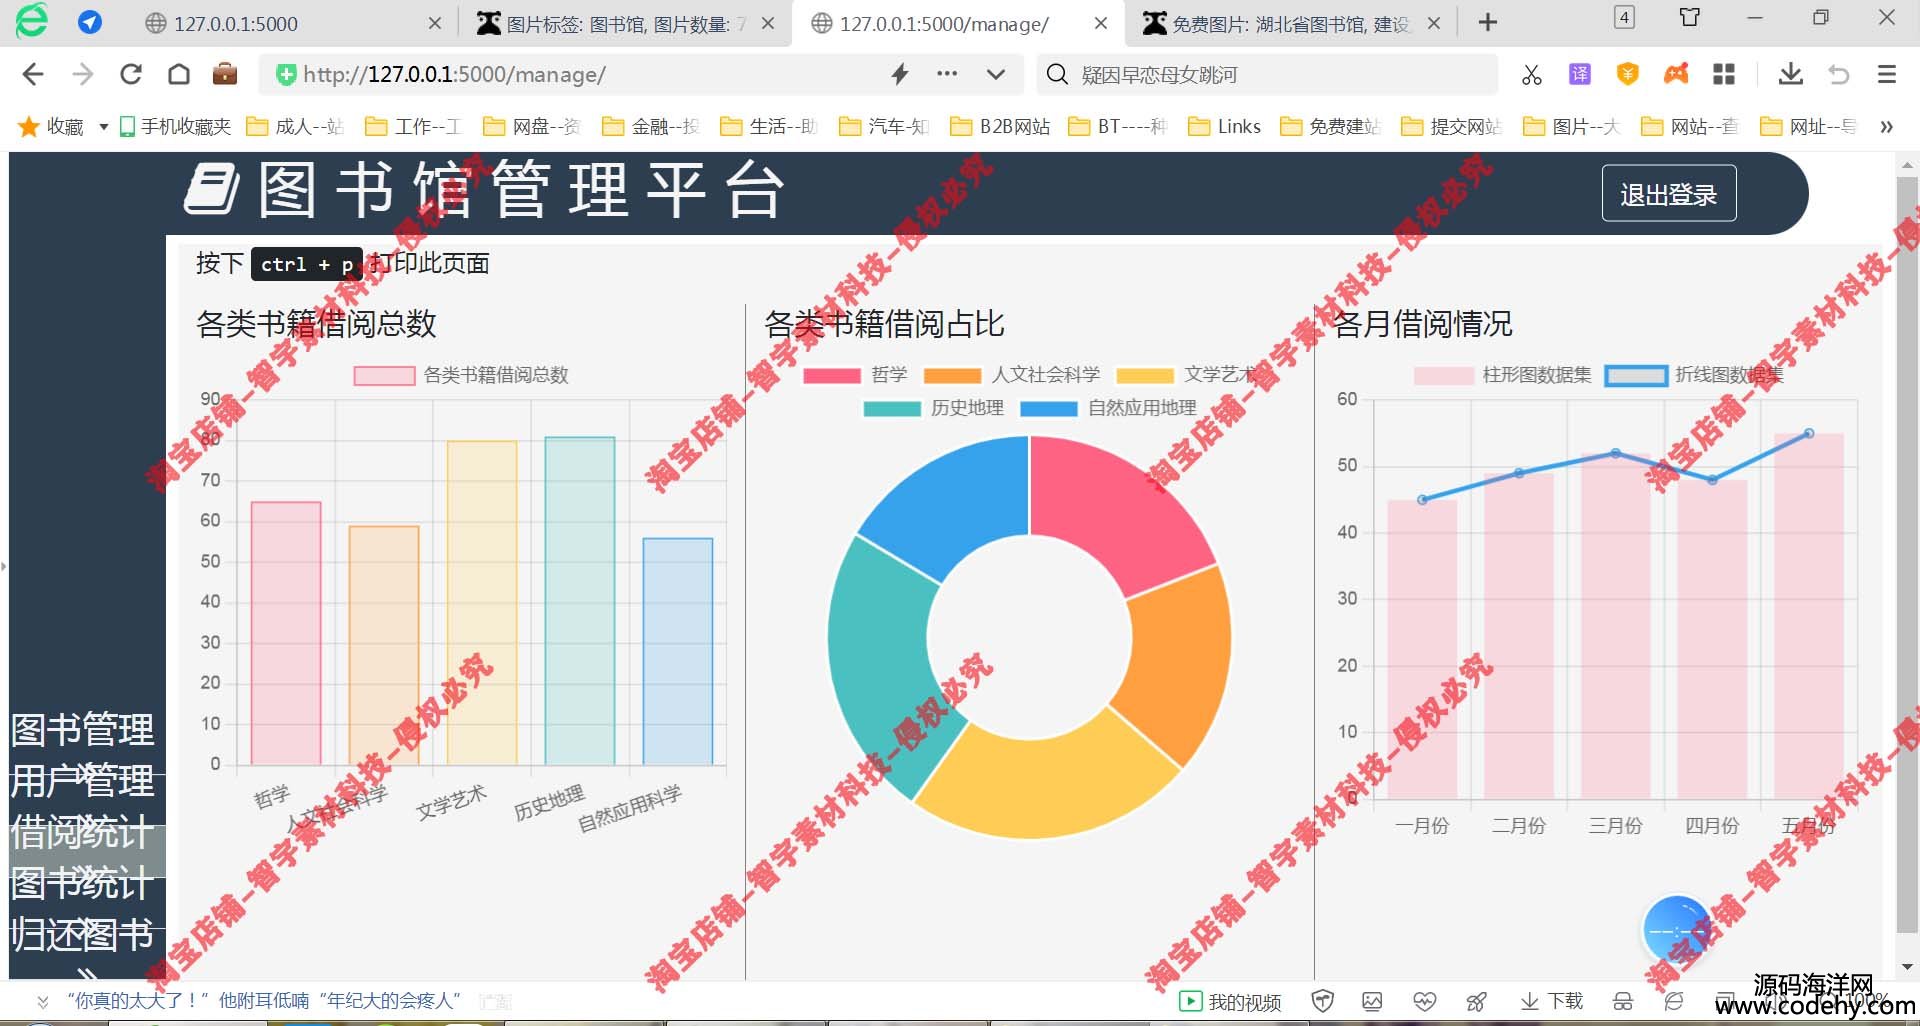Click the browser refresh icon
Viewport: 1920px width, 1026px height.
click(x=130, y=74)
